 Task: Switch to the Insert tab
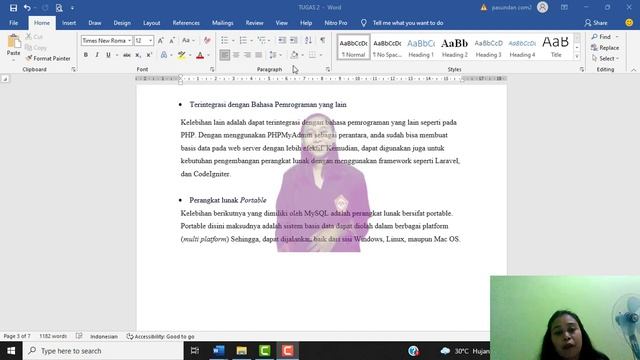69,23
